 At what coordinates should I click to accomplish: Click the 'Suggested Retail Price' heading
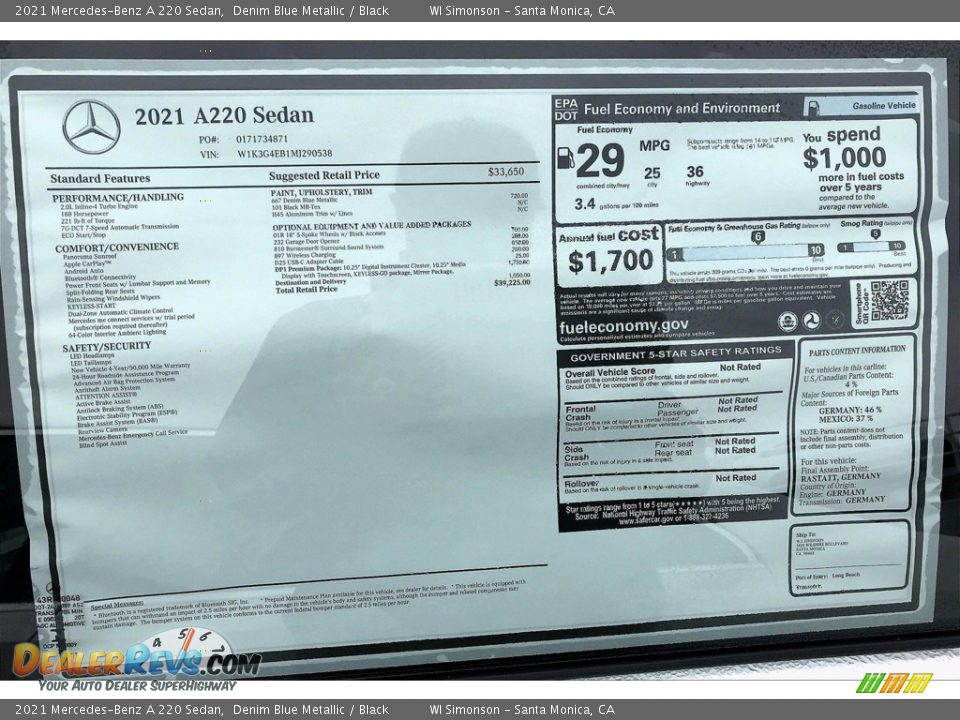[324, 175]
